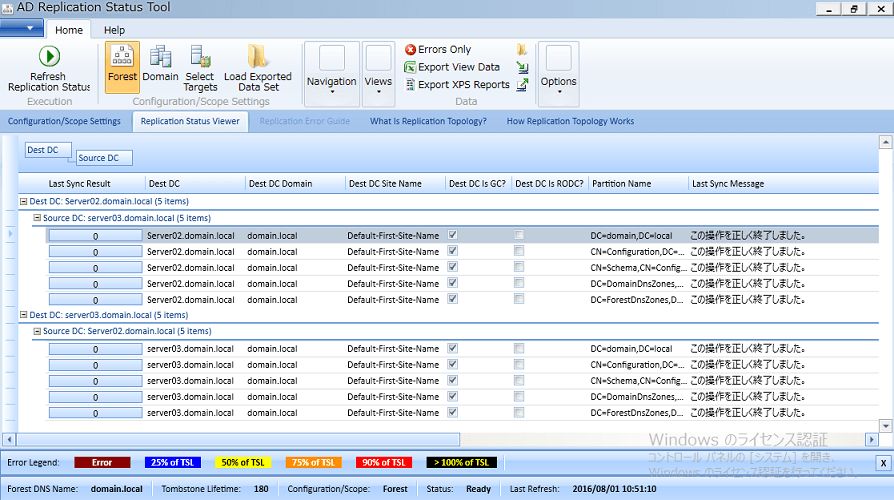
Task: Choose the Domain scope icon
Action: click(160, 58)
